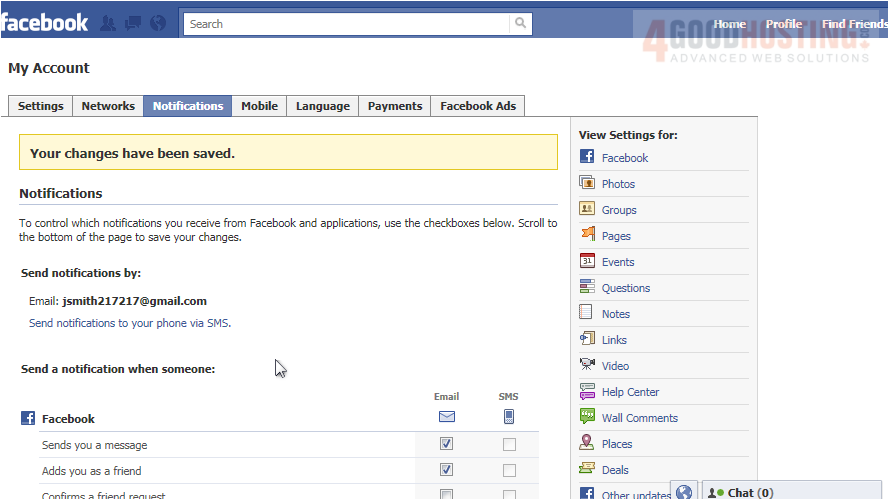The width and height of the screenshot is (889, 500).
Task: Switch to the Networks tab
Action: [108, 106]
